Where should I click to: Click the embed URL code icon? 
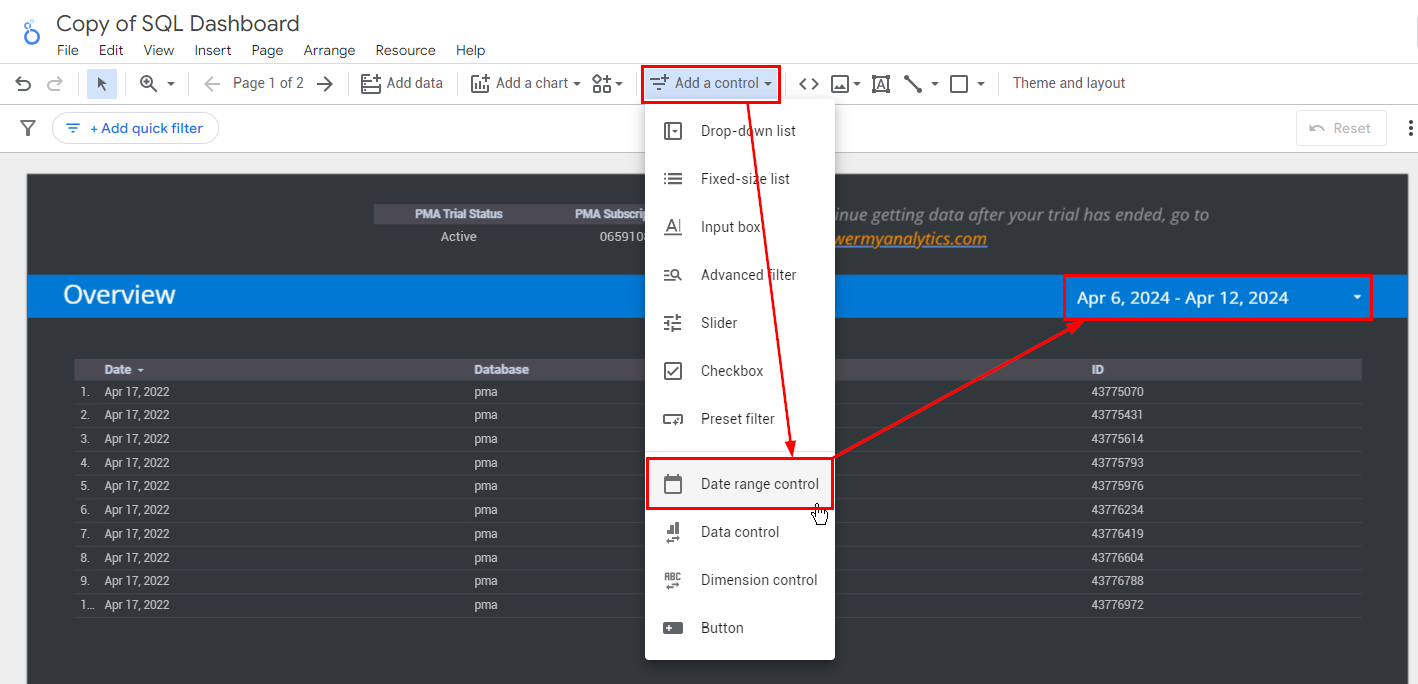tap(809, 84)
